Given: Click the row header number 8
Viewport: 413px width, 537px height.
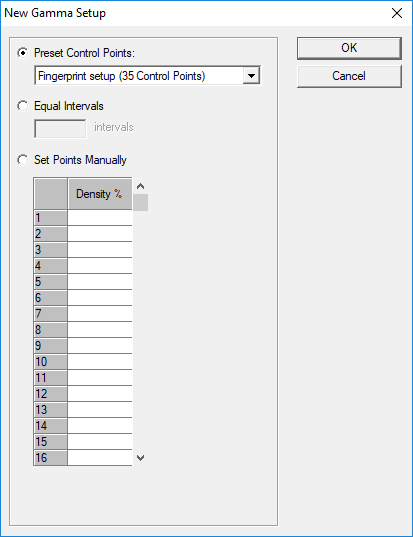Looking at the screenshot, I should point(51,330).
